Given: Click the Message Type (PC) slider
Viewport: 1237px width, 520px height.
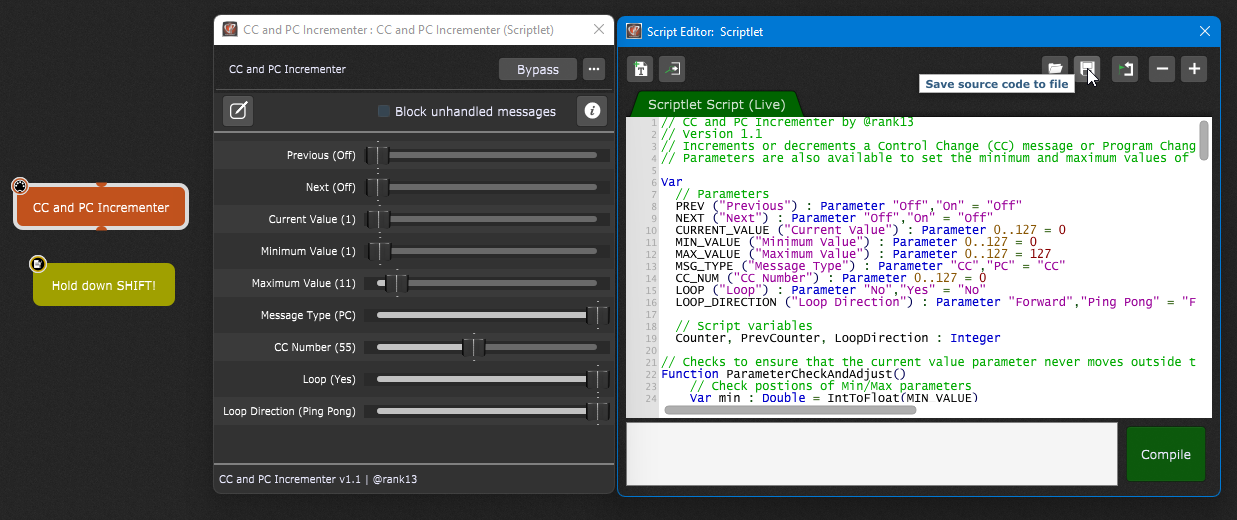Looking at the screenshot, I should click(487, 315).
